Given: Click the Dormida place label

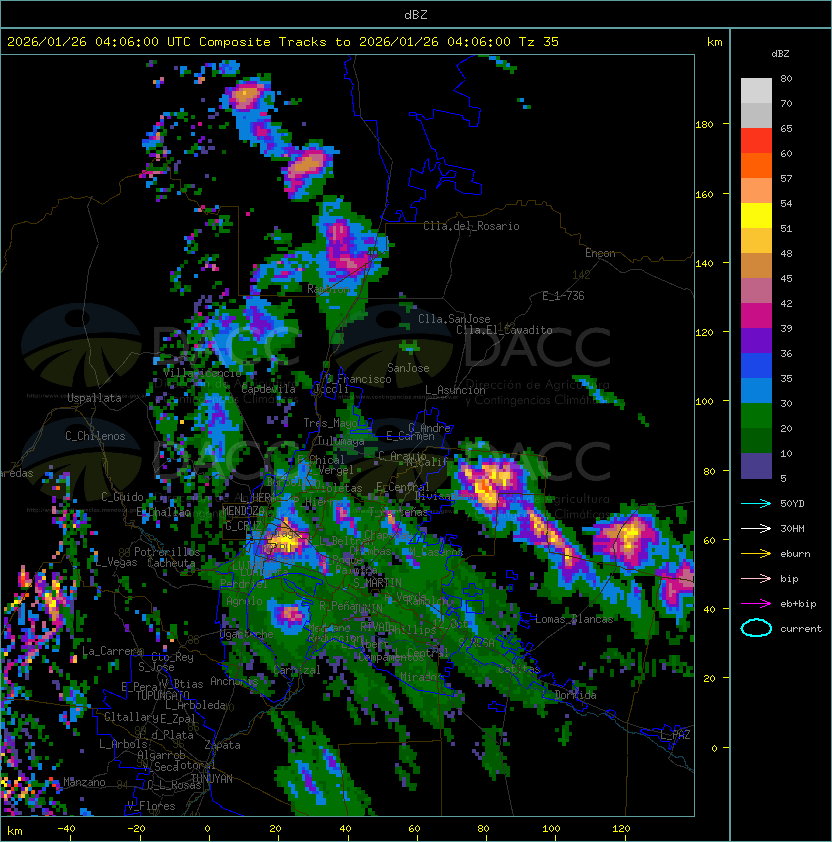Looking at the screenshot, I should click(575, 695).
